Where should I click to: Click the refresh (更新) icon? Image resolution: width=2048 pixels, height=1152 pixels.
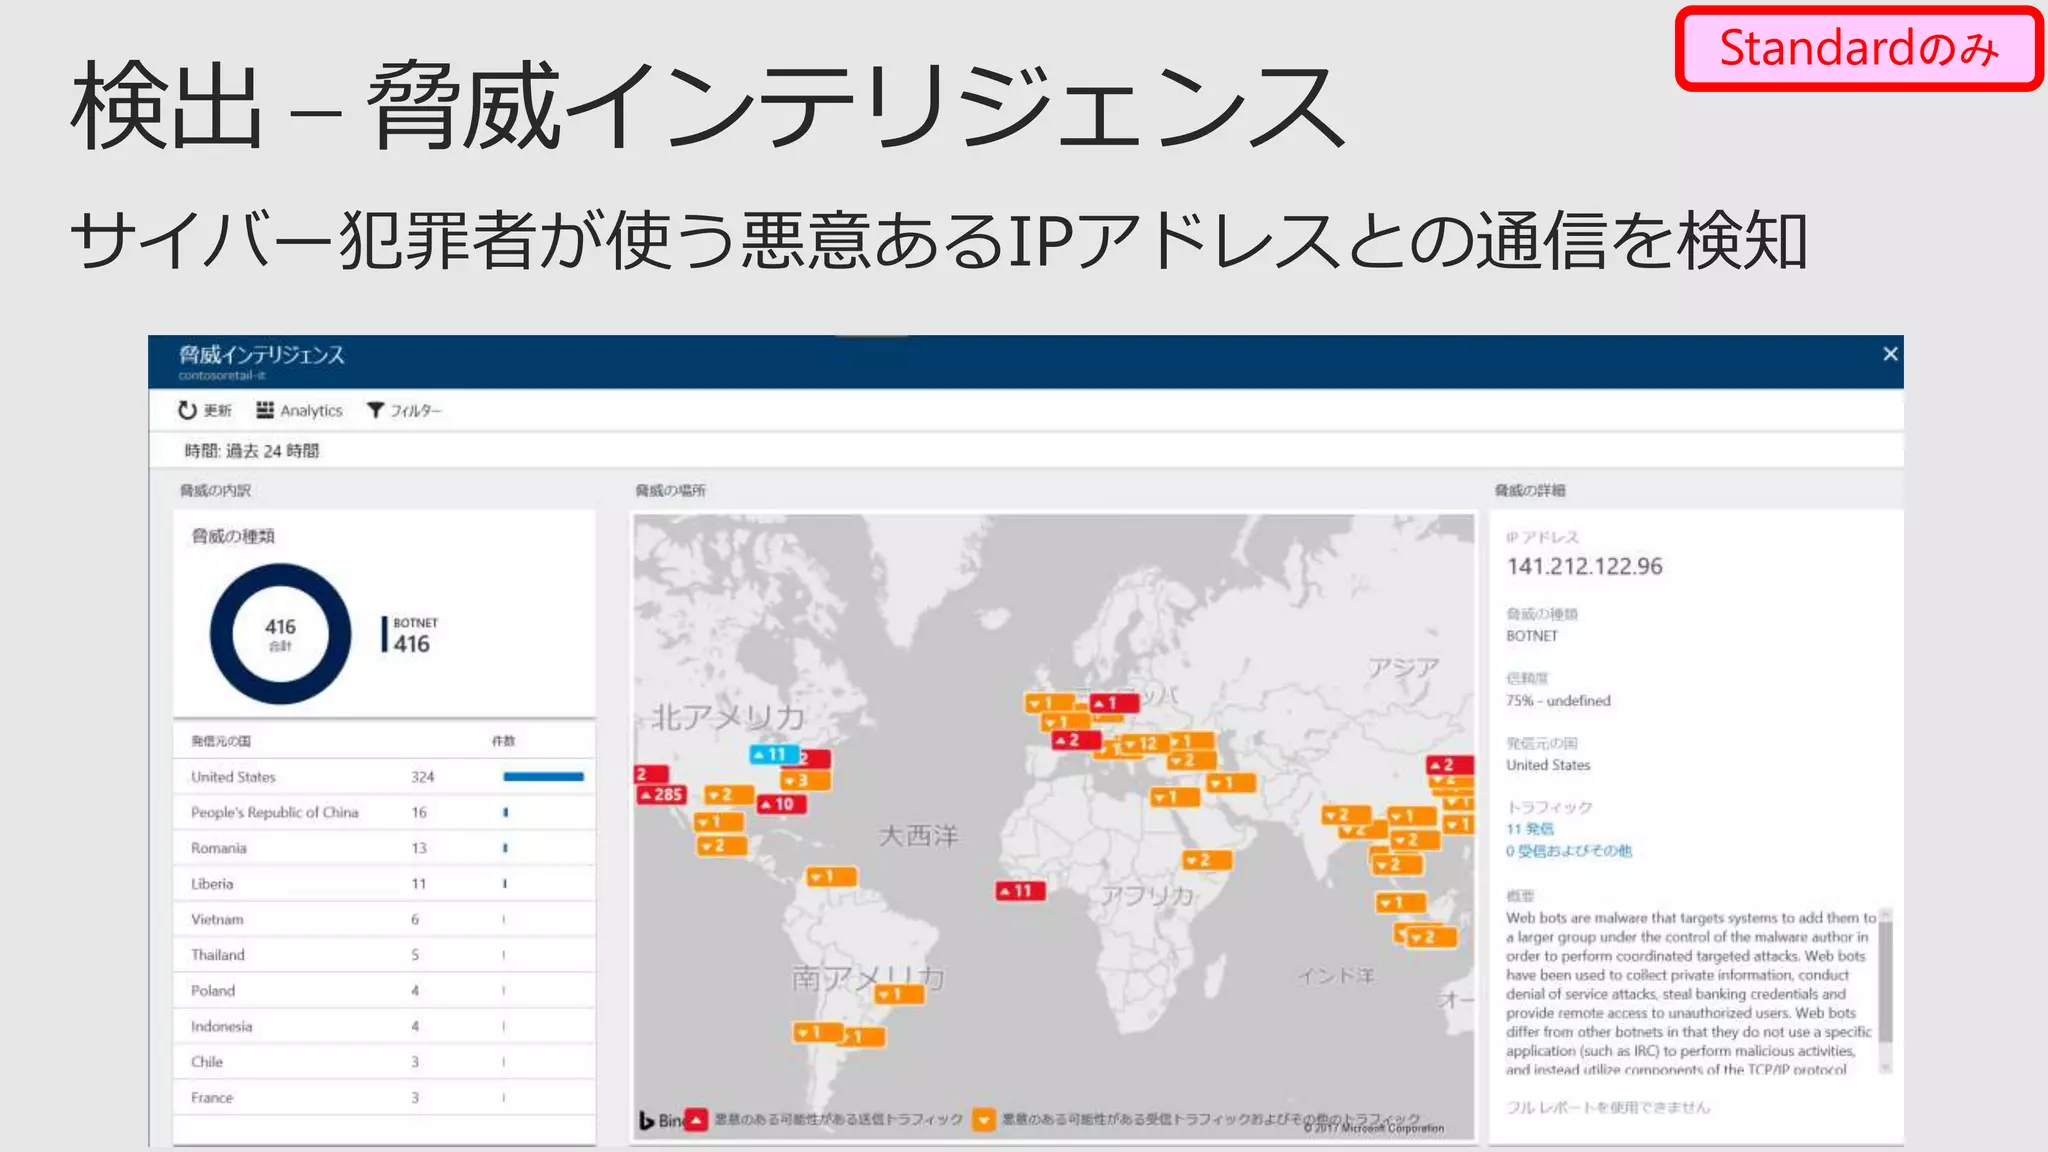pos(187,410)
